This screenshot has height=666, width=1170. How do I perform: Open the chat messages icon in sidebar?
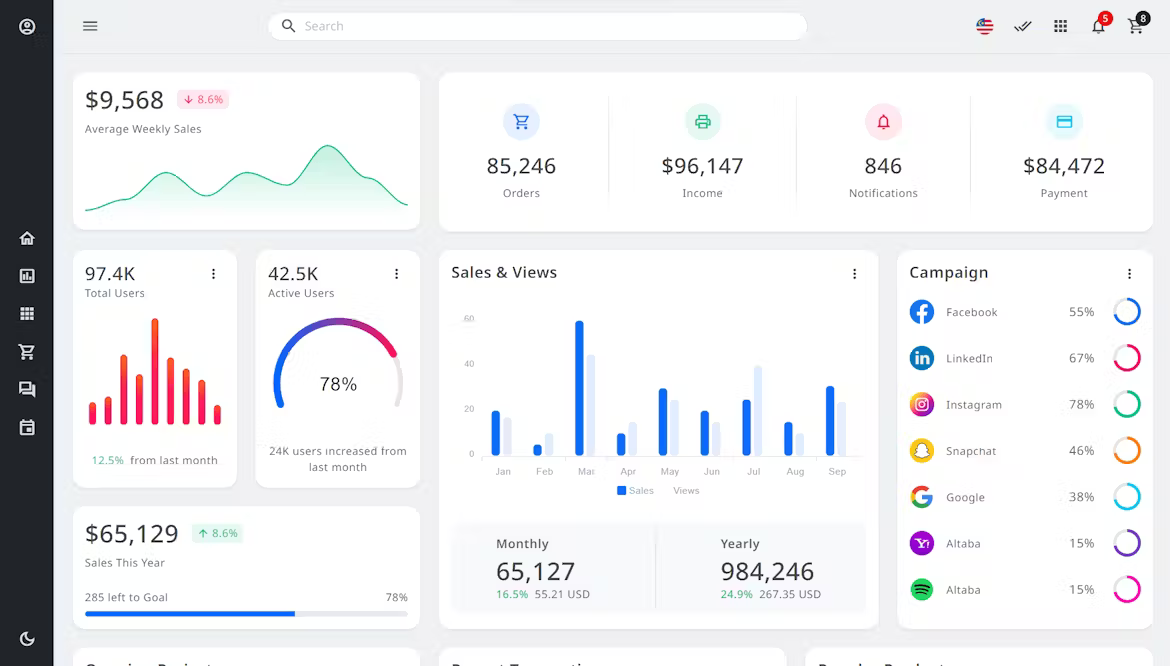click(27, 389)
